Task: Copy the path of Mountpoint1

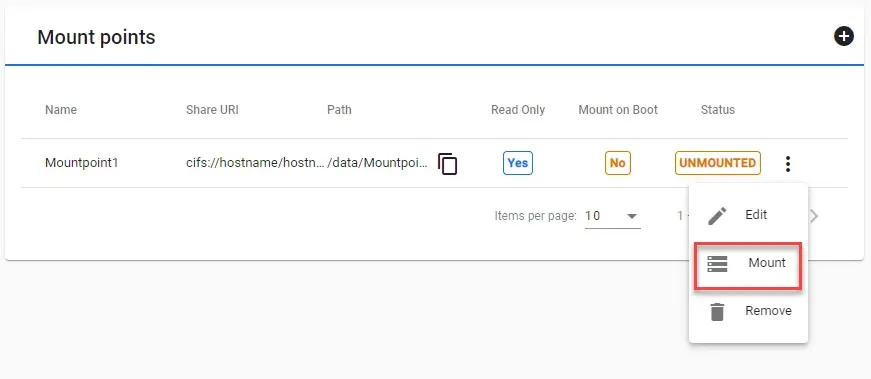Action: pos(448,164)
